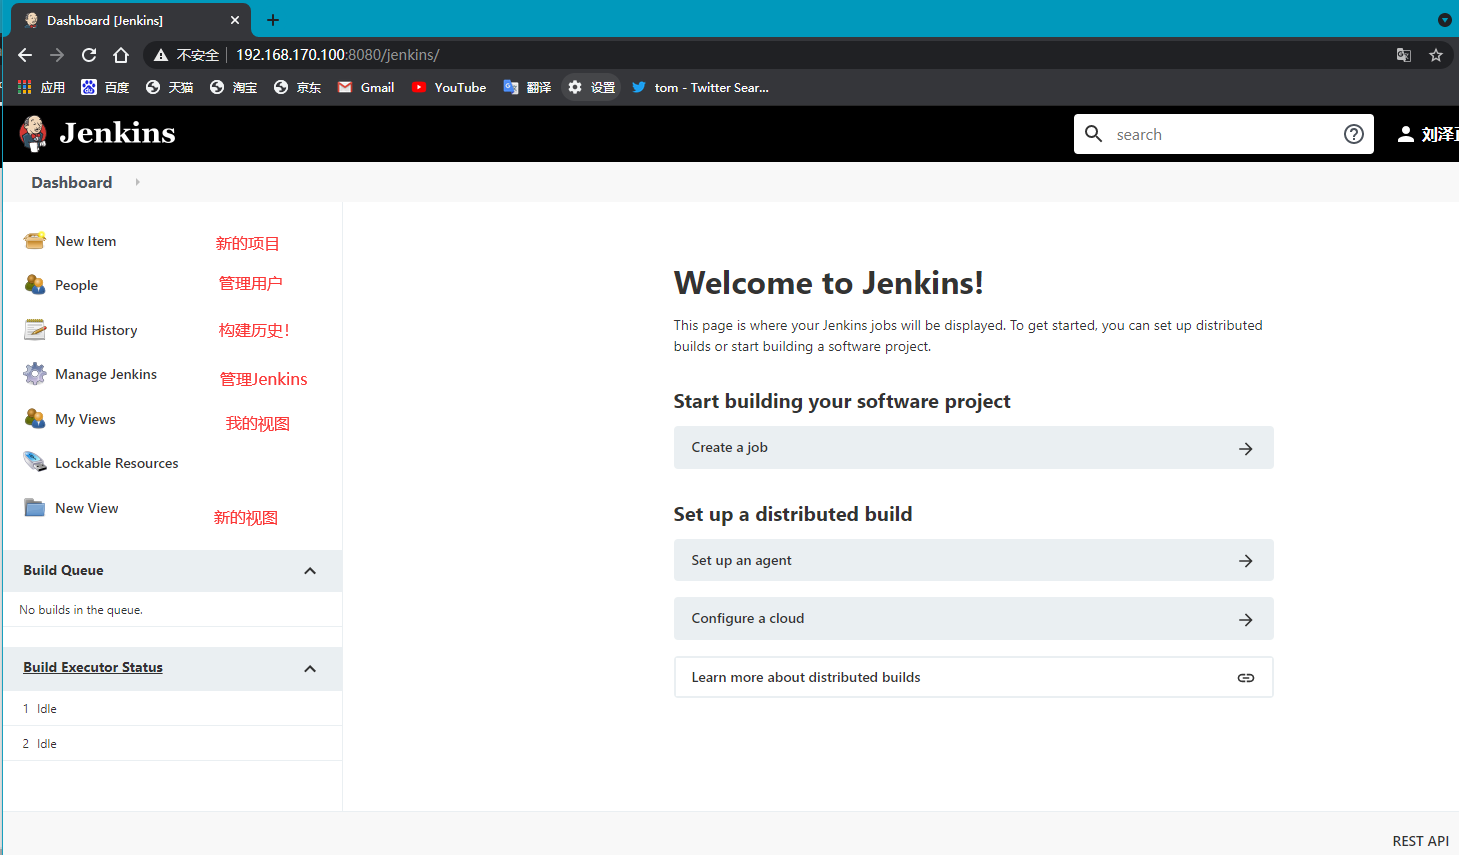Click the translate icon in the address bar

click(1403, 55)
